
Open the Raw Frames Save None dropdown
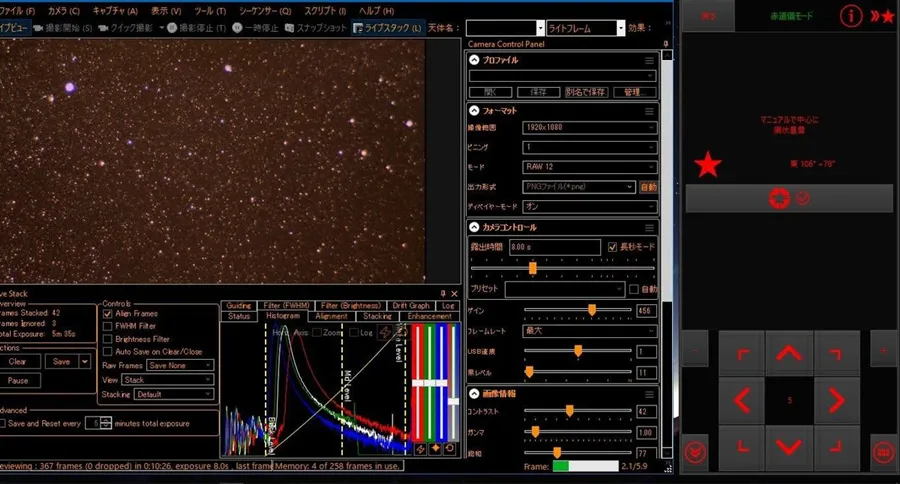click(x=180, y=366)
